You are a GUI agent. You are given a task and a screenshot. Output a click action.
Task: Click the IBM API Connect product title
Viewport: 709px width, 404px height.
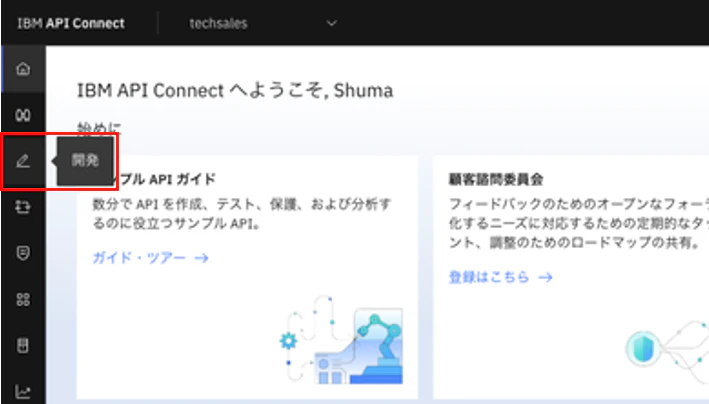(71, 23)
